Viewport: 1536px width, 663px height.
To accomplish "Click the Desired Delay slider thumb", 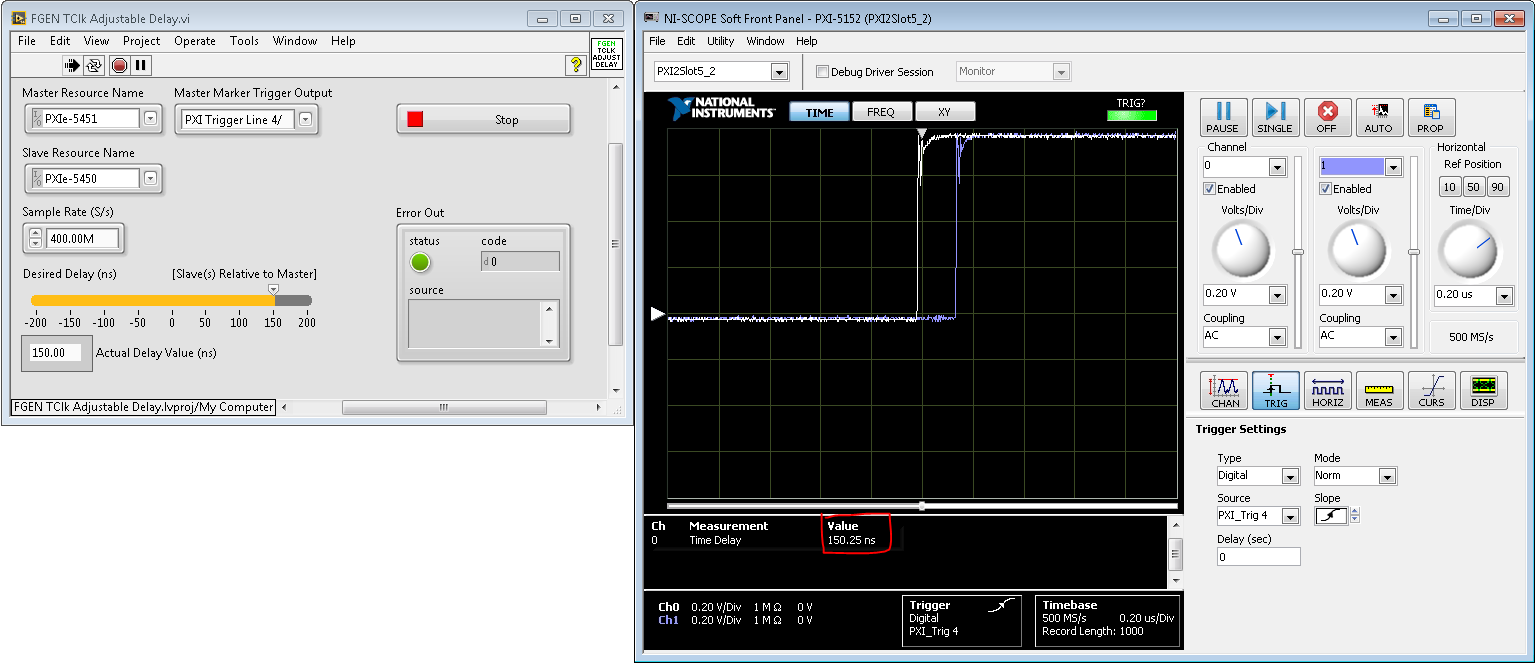I will 274,290.
